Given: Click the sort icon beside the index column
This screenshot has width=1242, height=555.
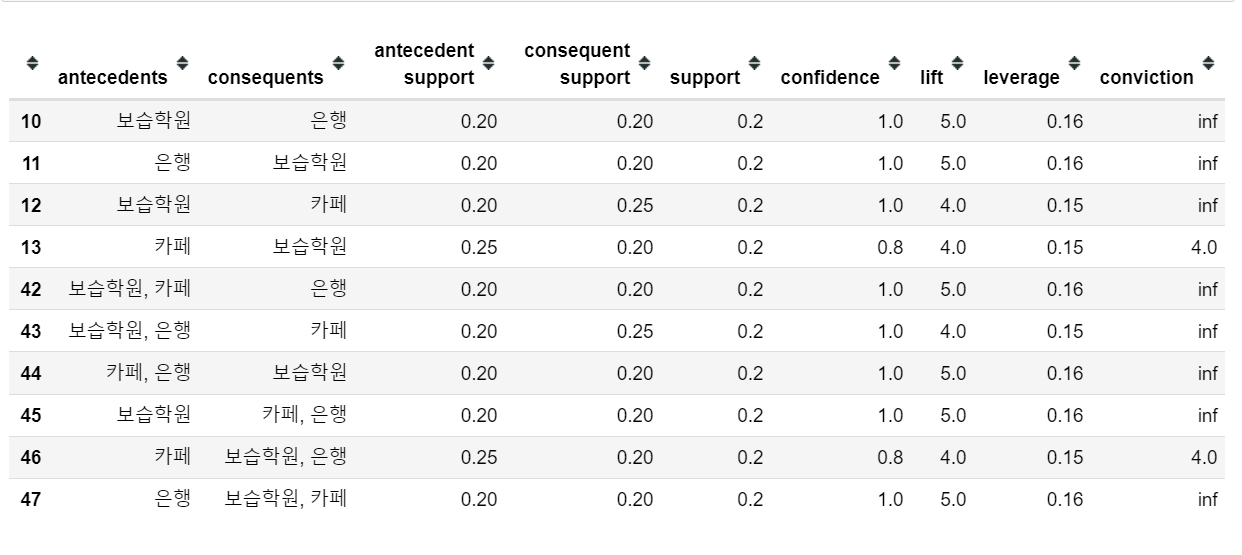Looking at the screenshot, I should pyautogui.click(x=32, y=63).
